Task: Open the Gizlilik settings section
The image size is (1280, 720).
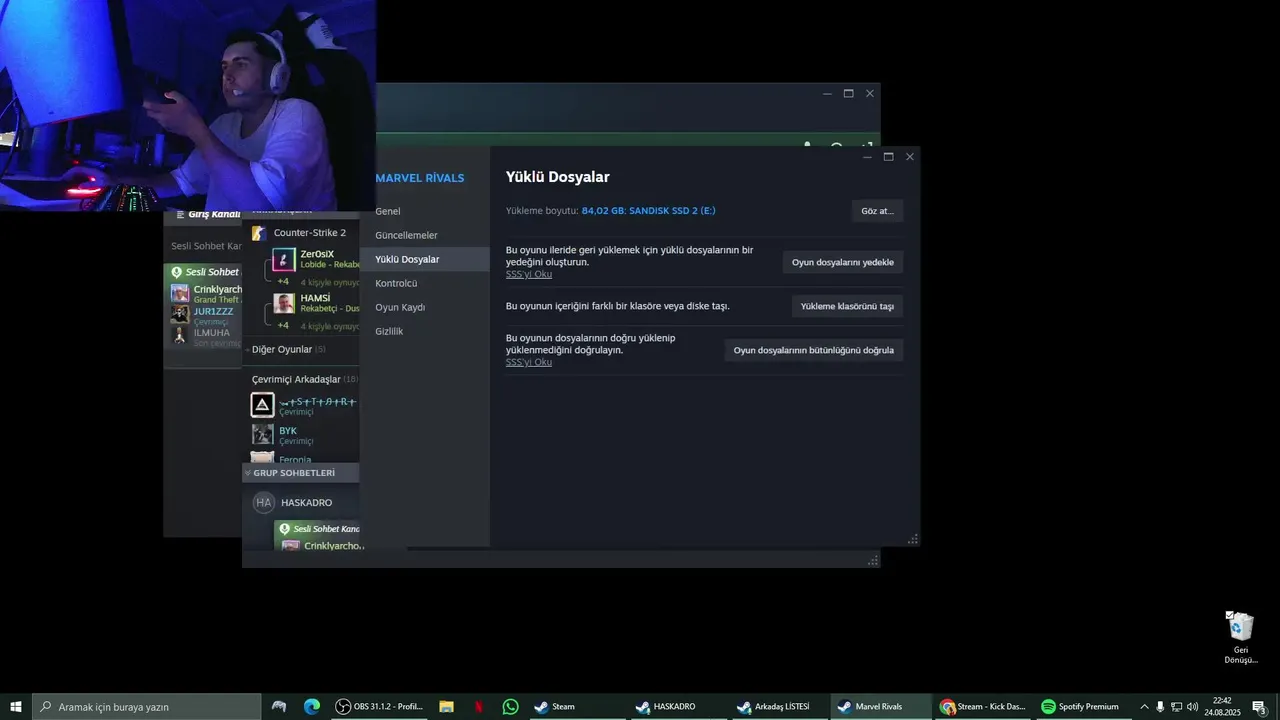Action: pyautogui.click(x=425, y=331)
